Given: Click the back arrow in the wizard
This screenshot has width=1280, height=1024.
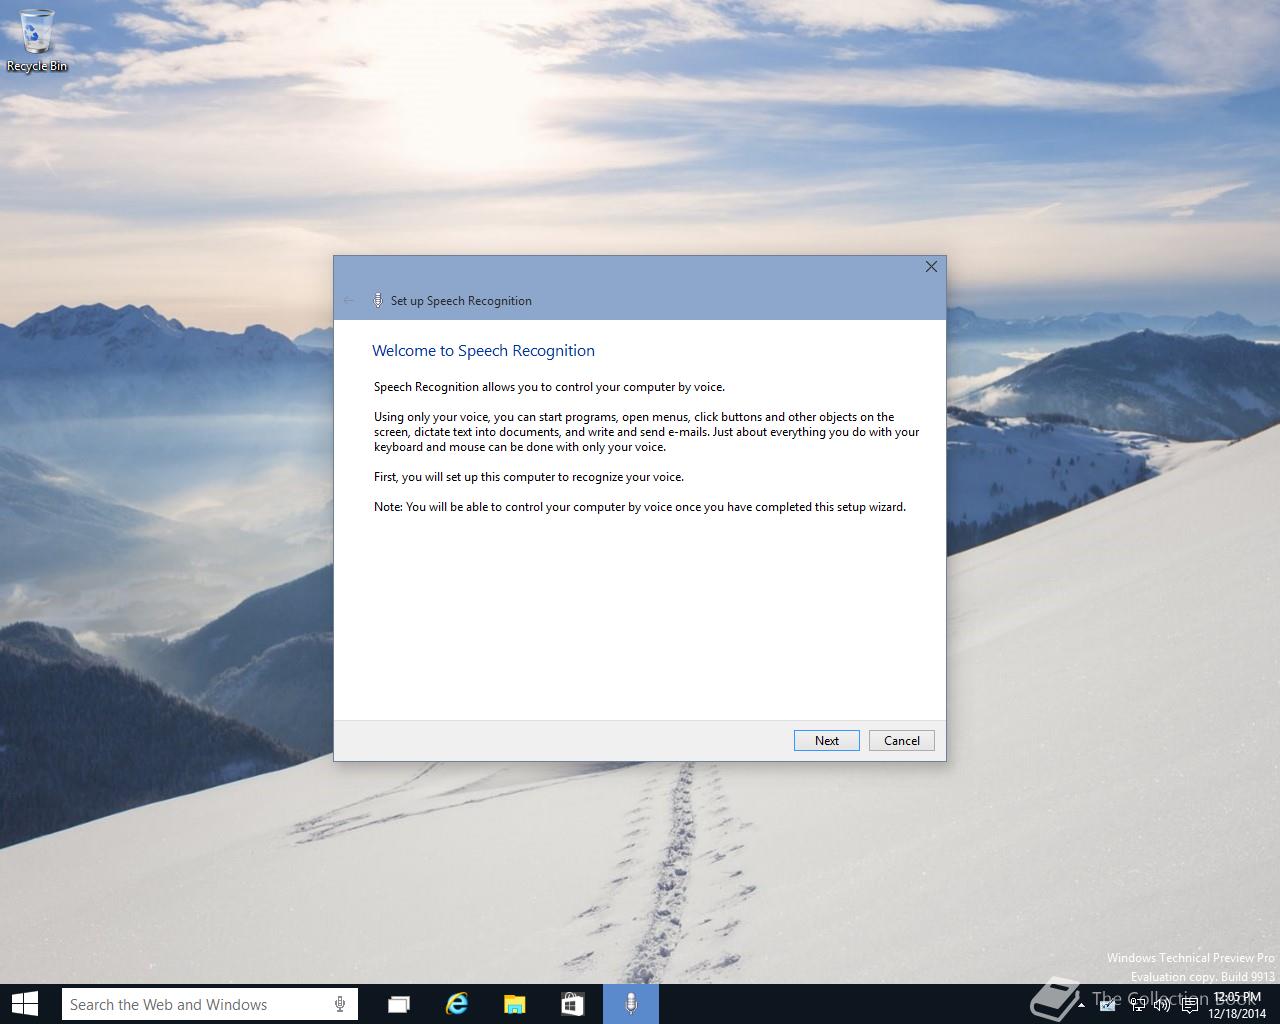Looking at the screenshot, I should click(349, 300).
